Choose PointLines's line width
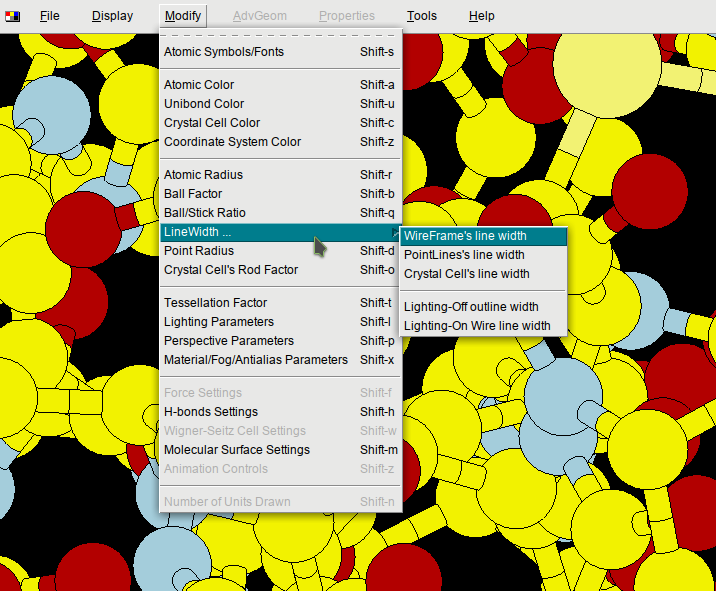The image size is (716, 591). (x=483, y=255)
